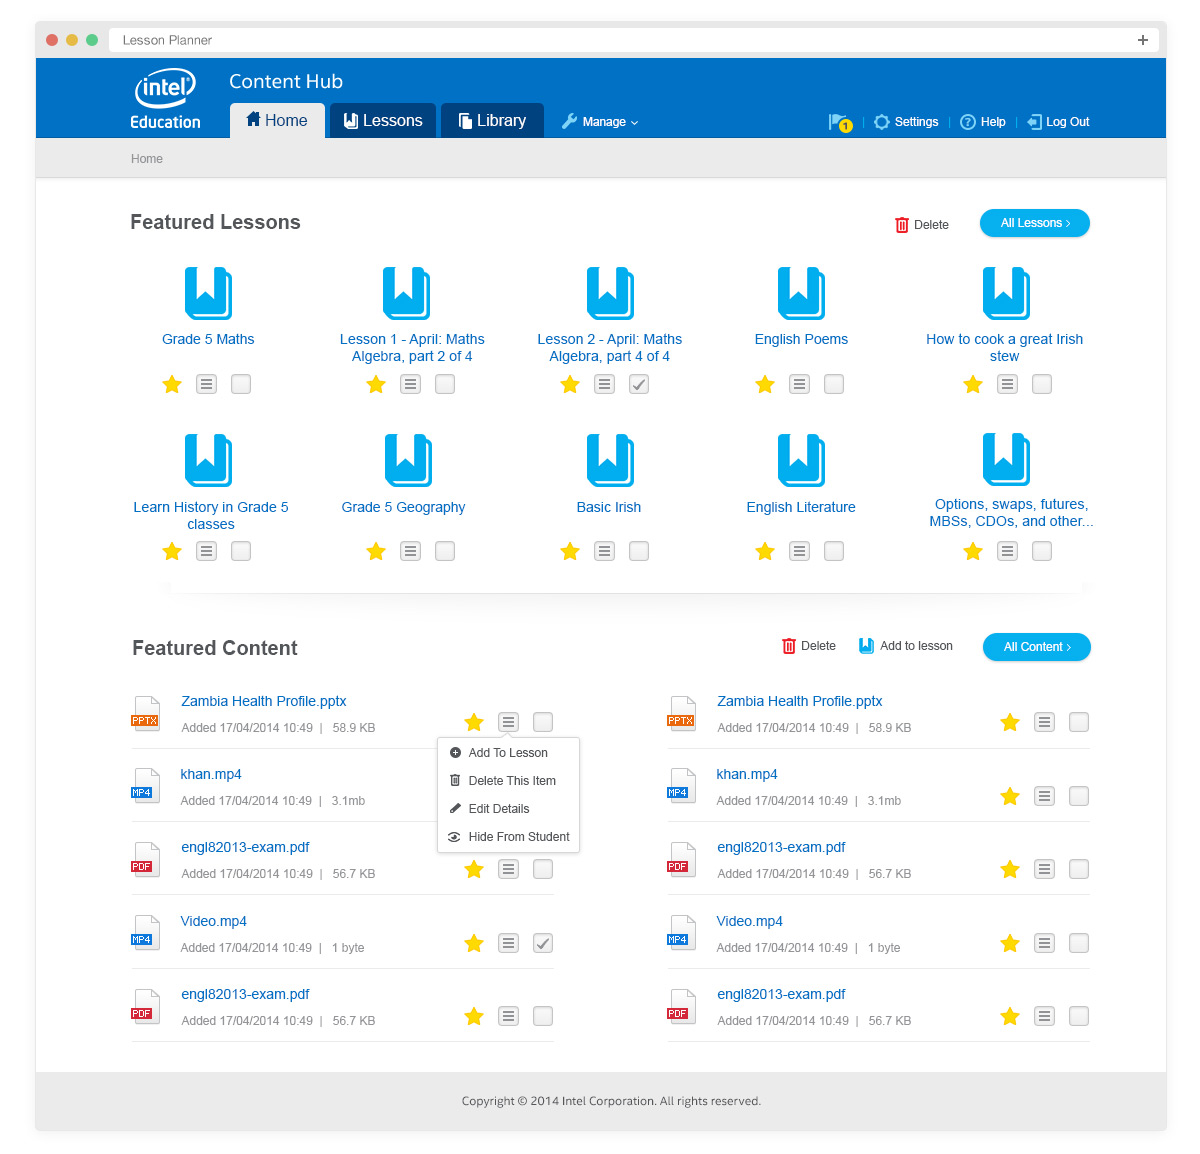
Task: Select the Delete trash icon above Featured Lessons
Action: point(901,224)
